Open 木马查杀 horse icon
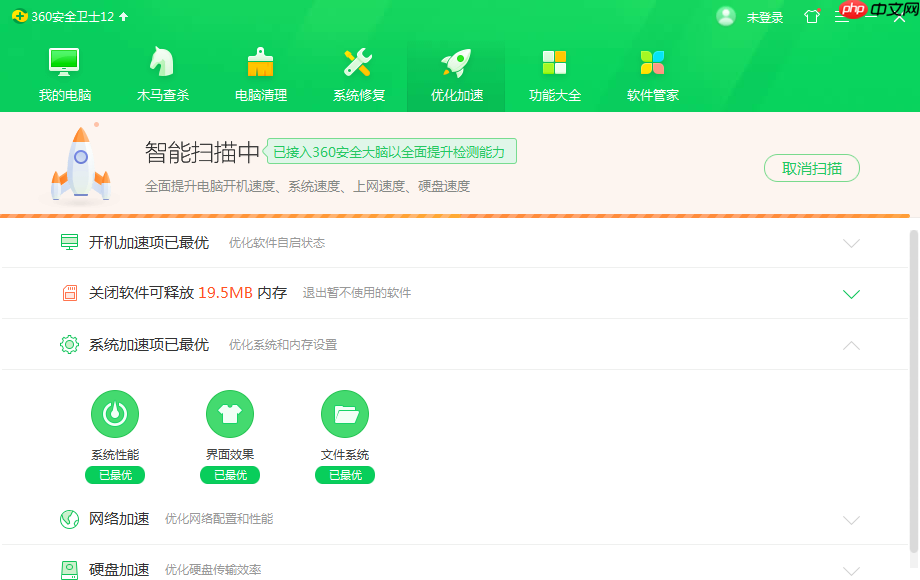Viewport: 920px width, 580px height. point(162,62)
